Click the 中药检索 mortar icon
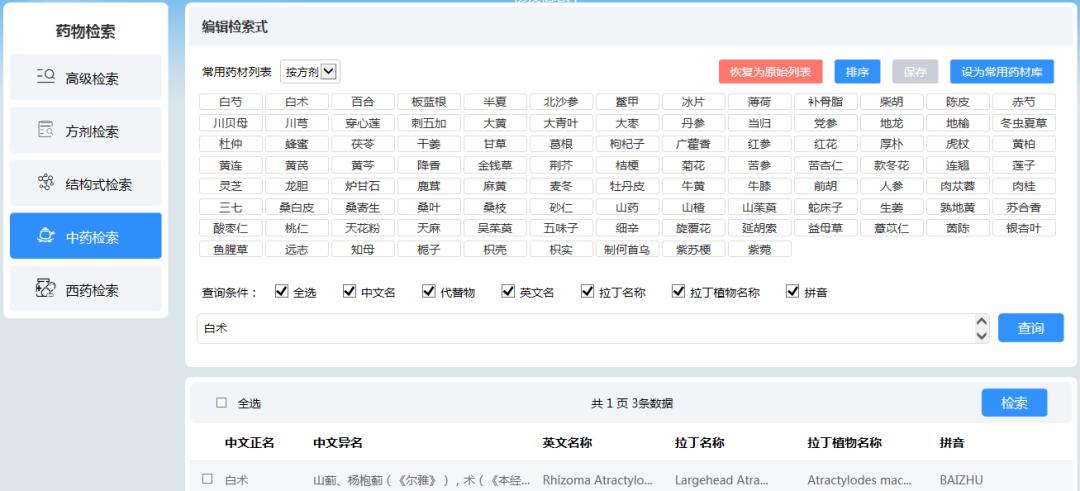Viewport: 1080px width, 491px height. pos(45,236)
